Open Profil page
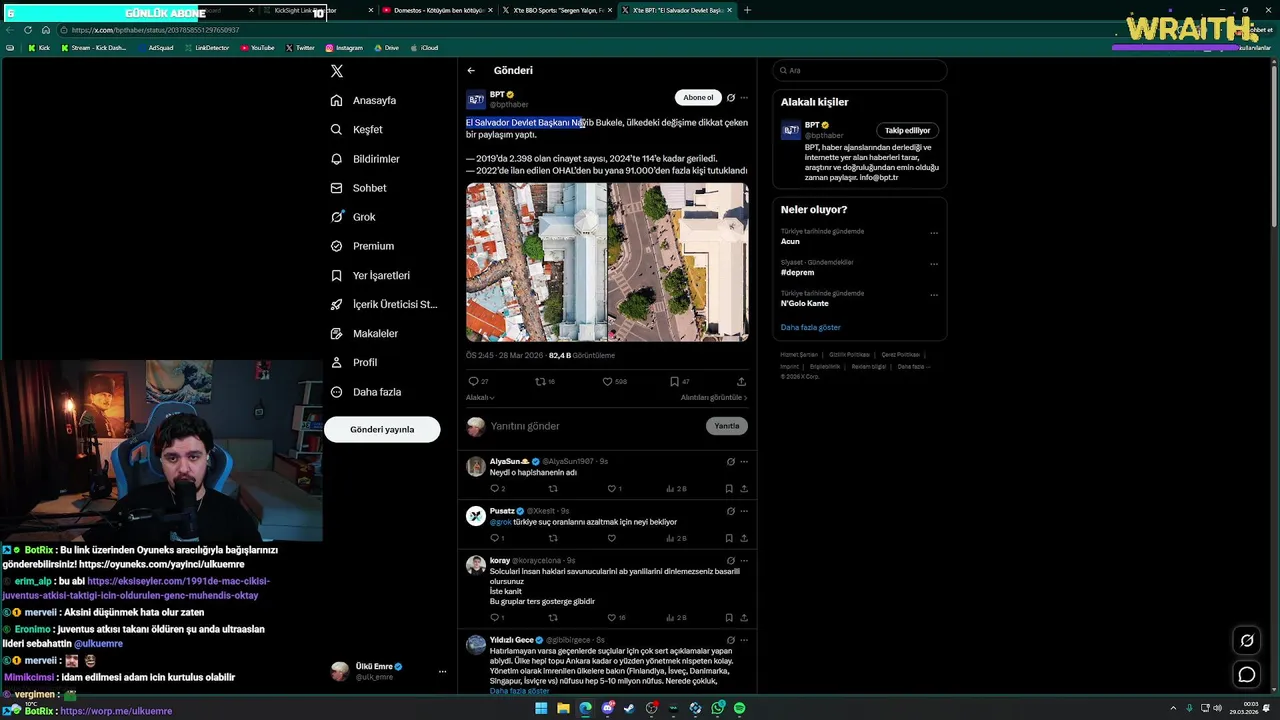 tap(354, 362)
